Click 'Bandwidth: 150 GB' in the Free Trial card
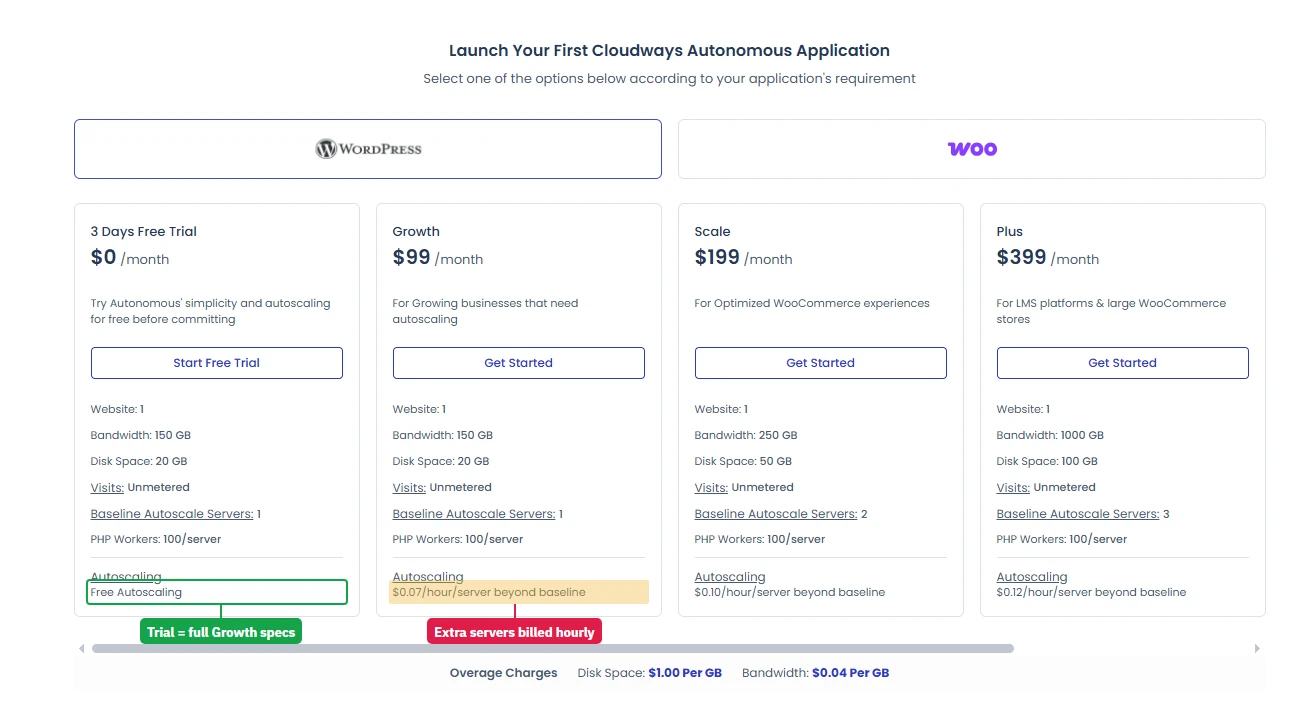The height and width of the screenshot is (705, 1295). [x=141, y=435]
